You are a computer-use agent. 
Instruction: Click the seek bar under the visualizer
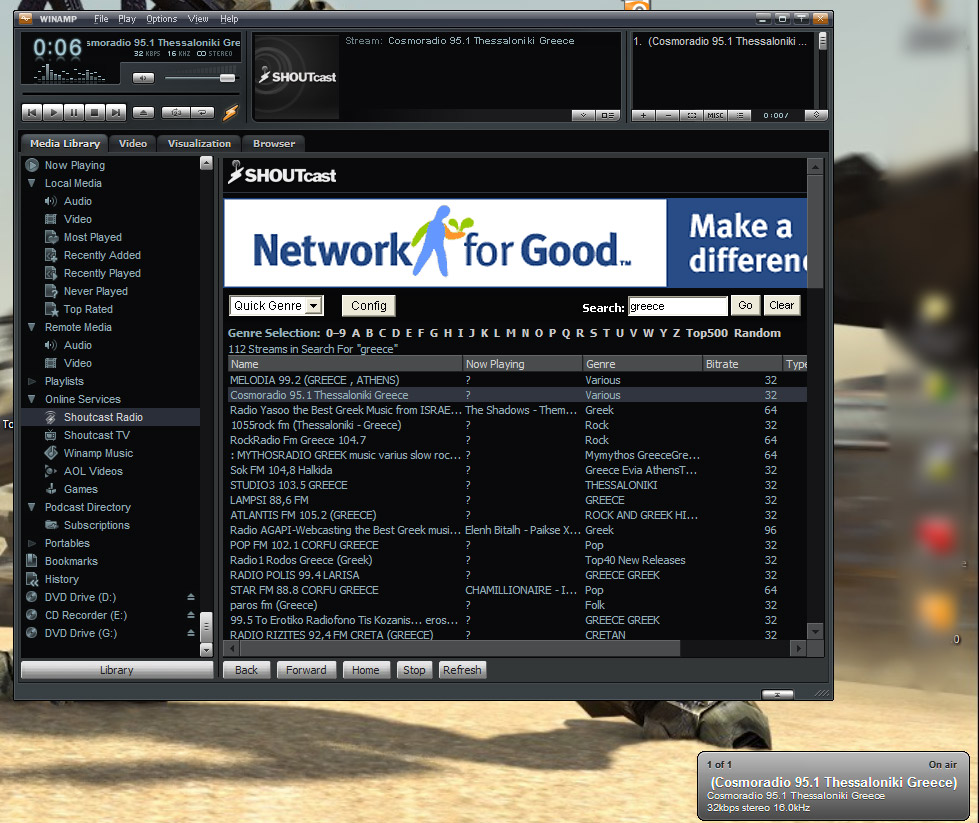pyautogui.click(x=130, y=94)
